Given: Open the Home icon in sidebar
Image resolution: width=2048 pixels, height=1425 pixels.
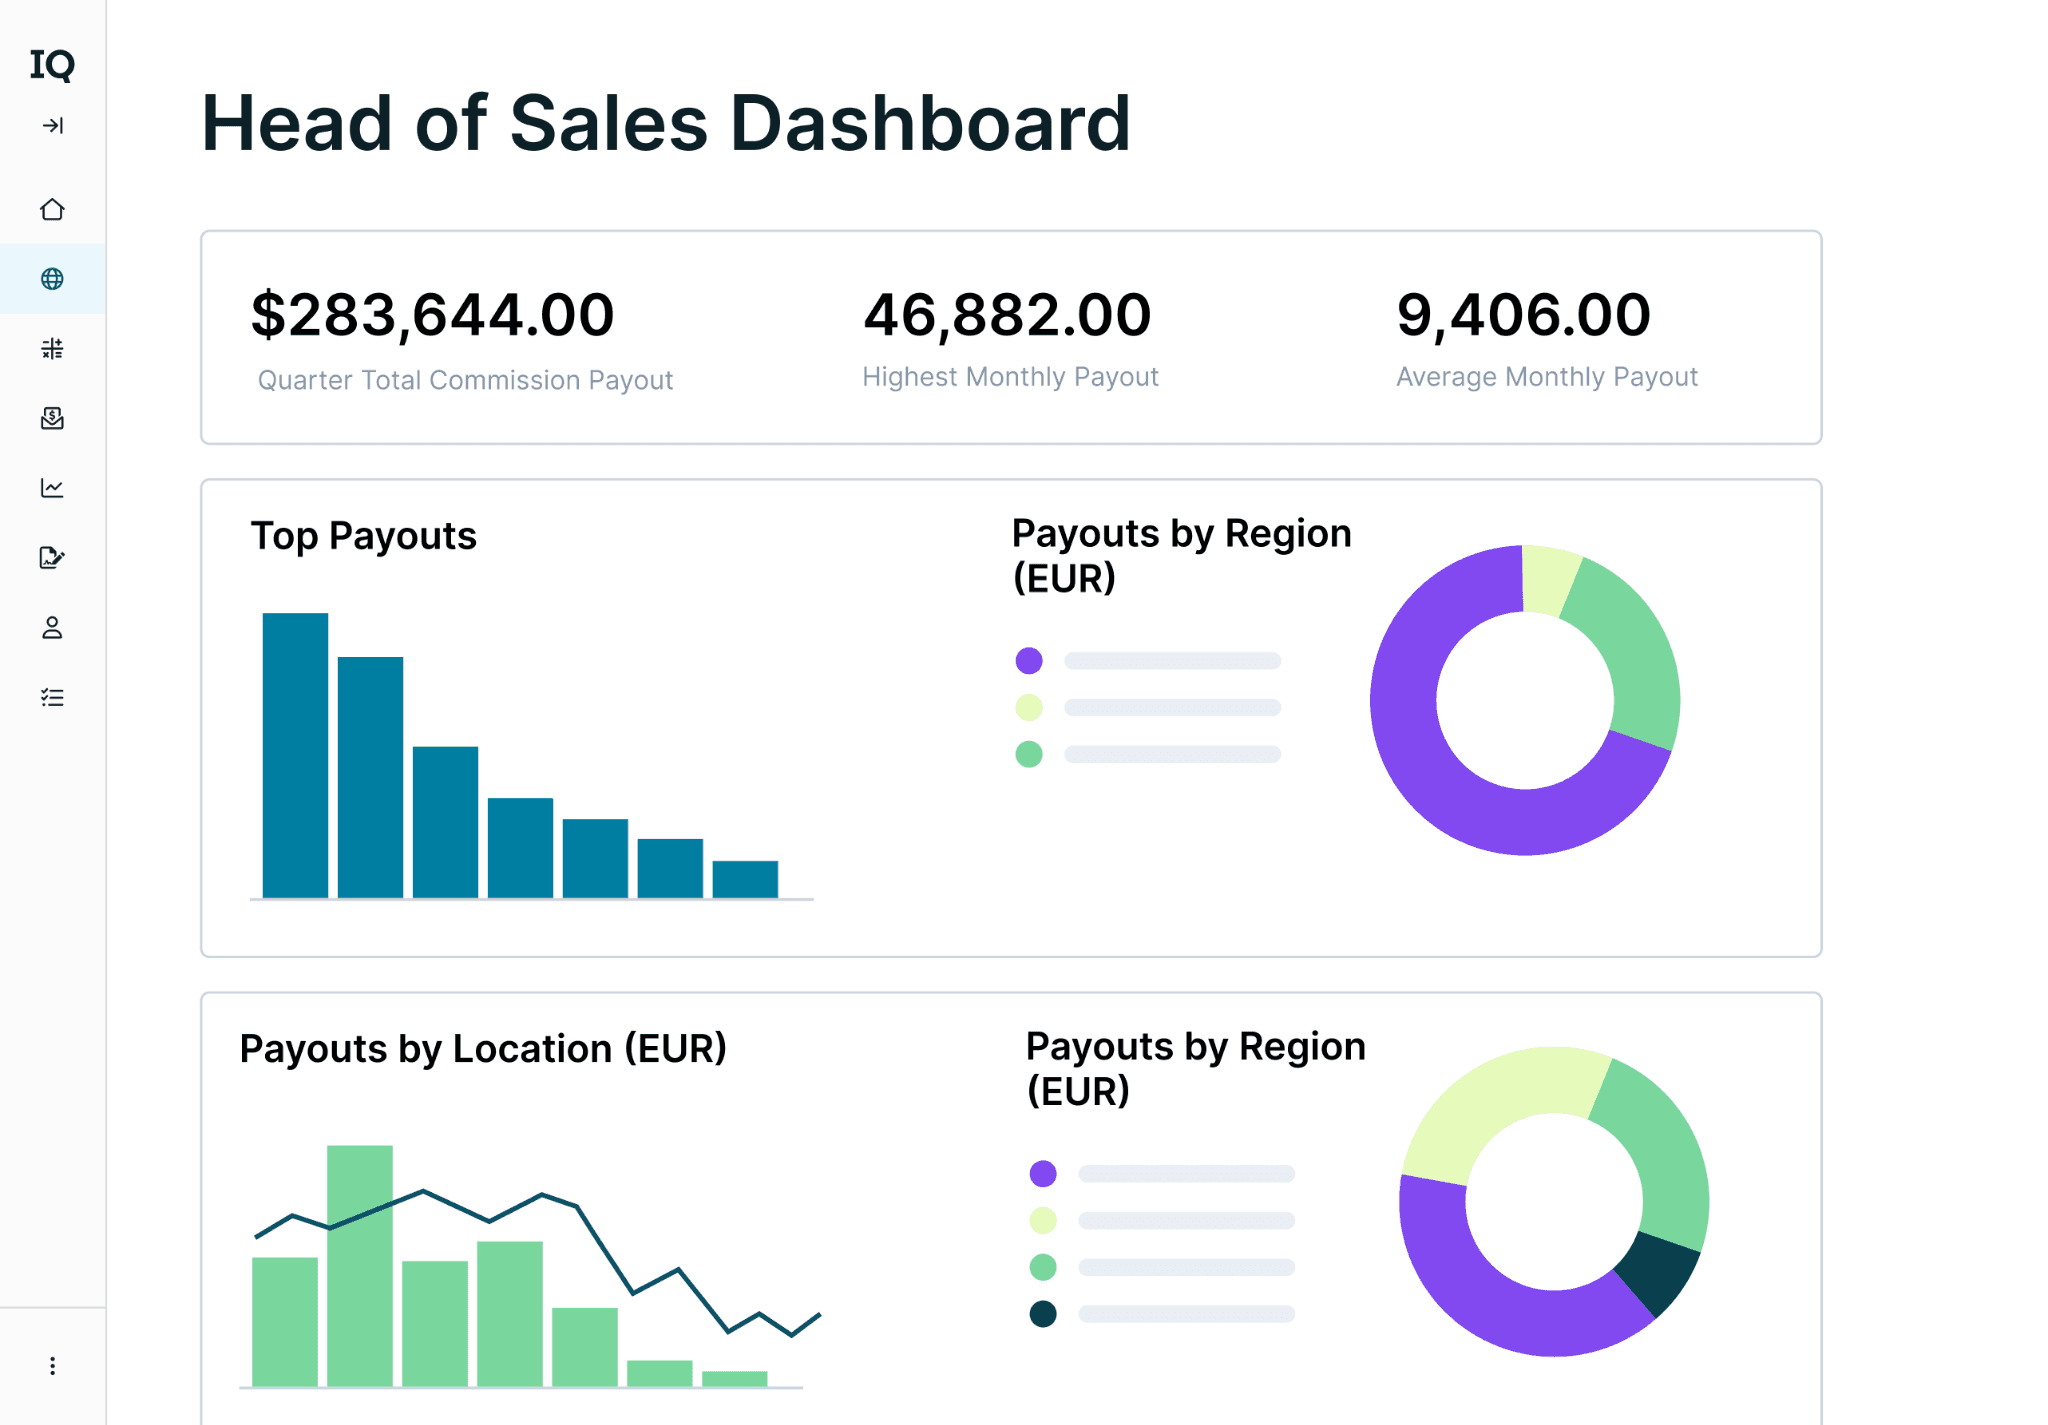Looking at the screenshot, I should [52, 209].
